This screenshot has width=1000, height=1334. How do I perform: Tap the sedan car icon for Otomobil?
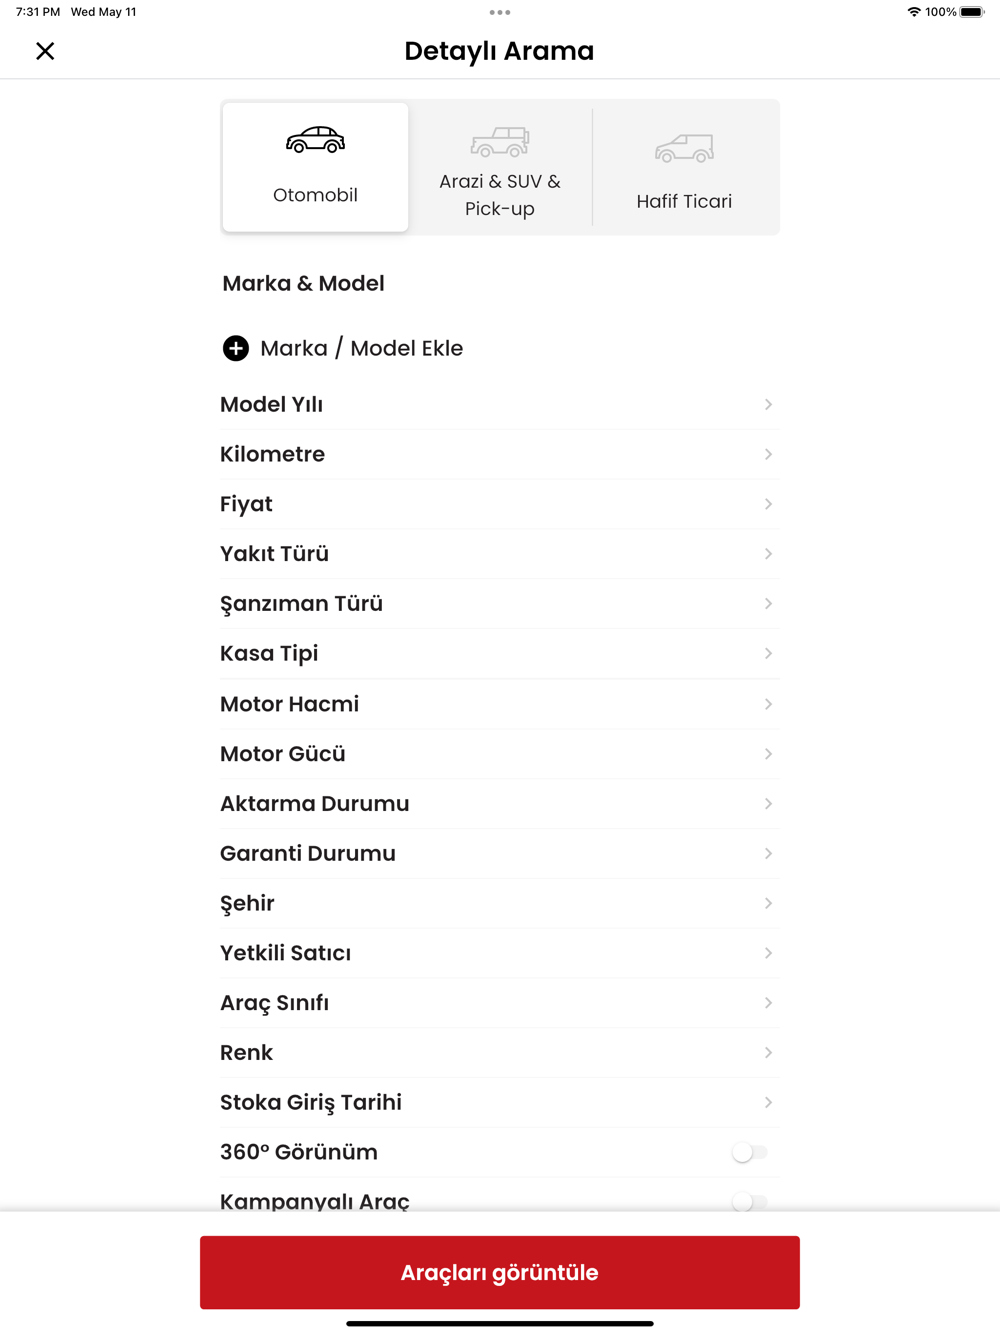(x=315, y=141)
